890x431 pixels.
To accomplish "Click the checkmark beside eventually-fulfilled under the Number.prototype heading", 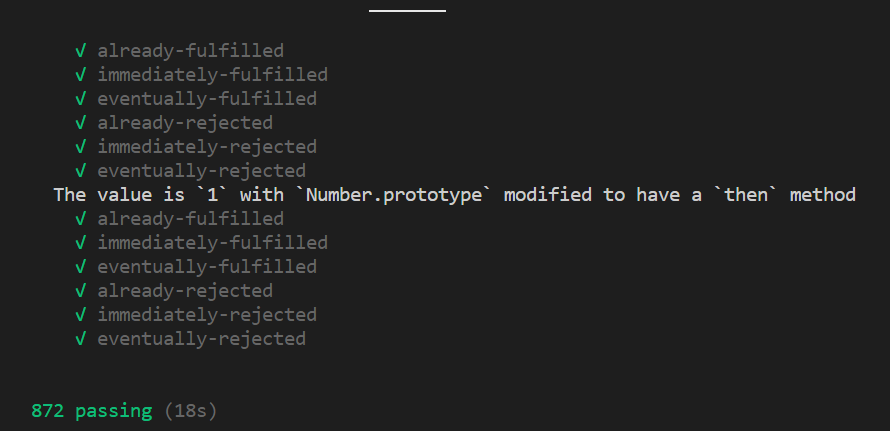I will [80, 267].
